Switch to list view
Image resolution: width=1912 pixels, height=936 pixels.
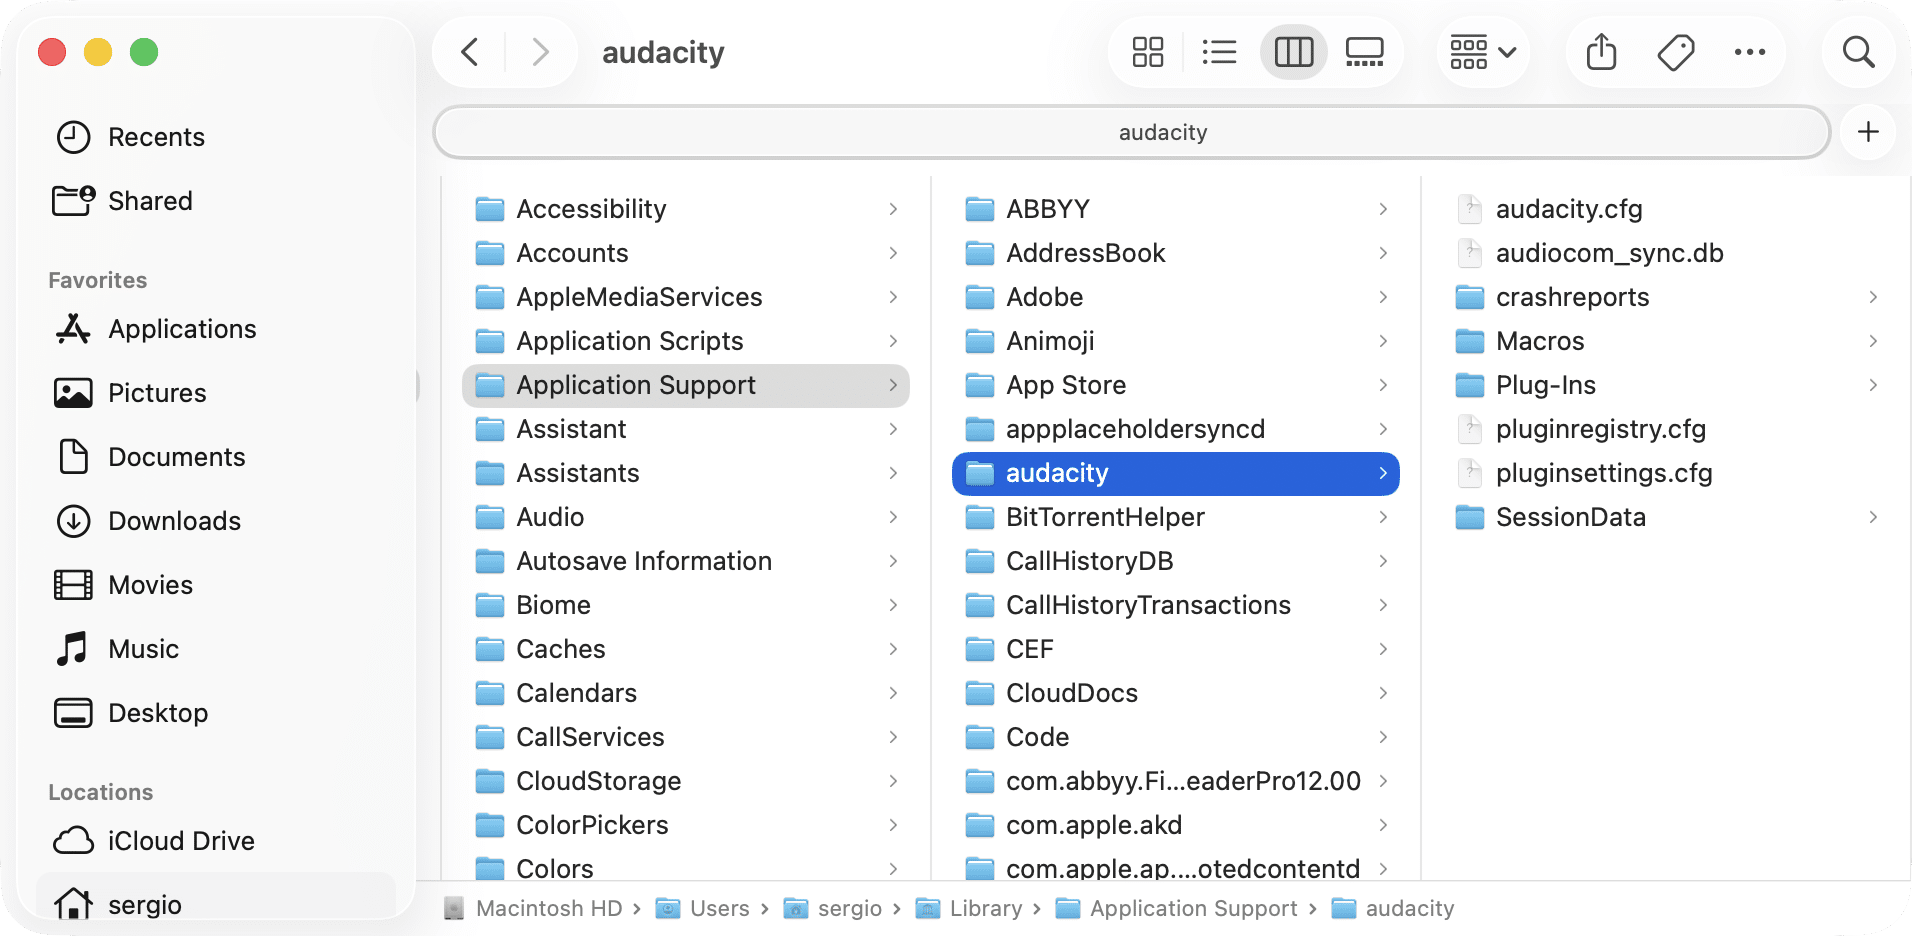pyautogui.click(x=1219, y=52)
